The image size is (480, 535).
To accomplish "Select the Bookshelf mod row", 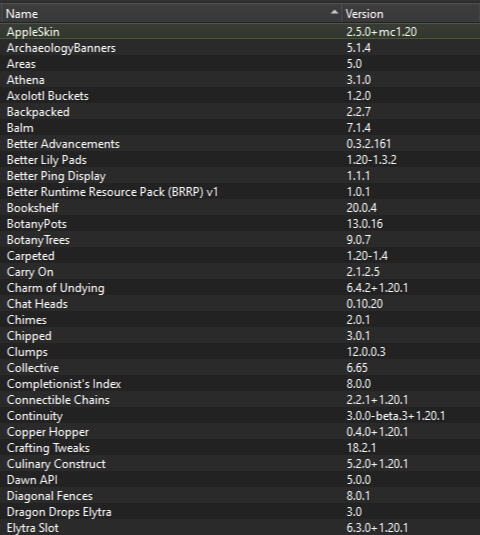I will (240, 208).
